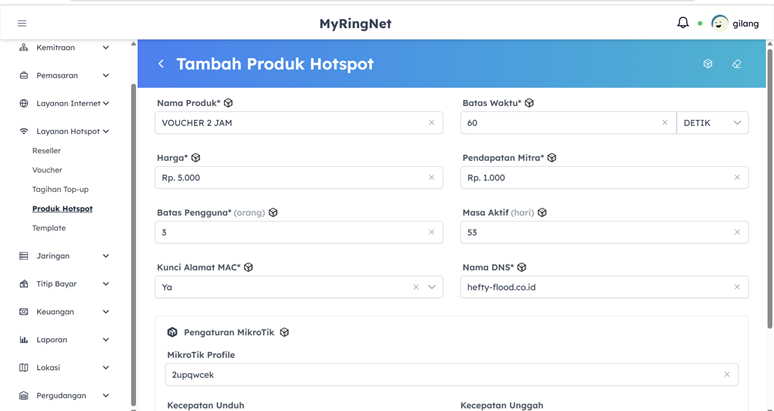Clear the MikroTik Profile field
The height and width of the screenshot is (411, 774).
coord(727,375)
